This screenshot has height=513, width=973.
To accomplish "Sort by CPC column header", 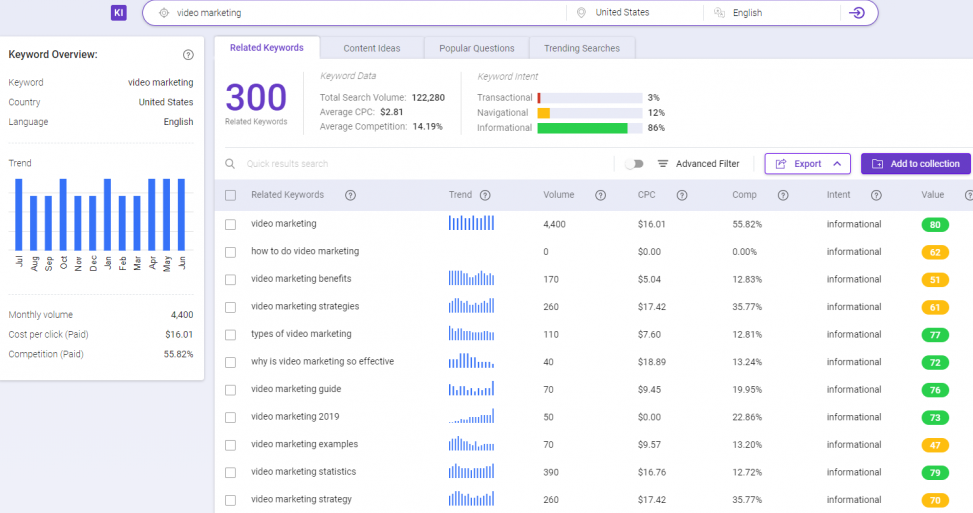I will [x=647, y=195].
